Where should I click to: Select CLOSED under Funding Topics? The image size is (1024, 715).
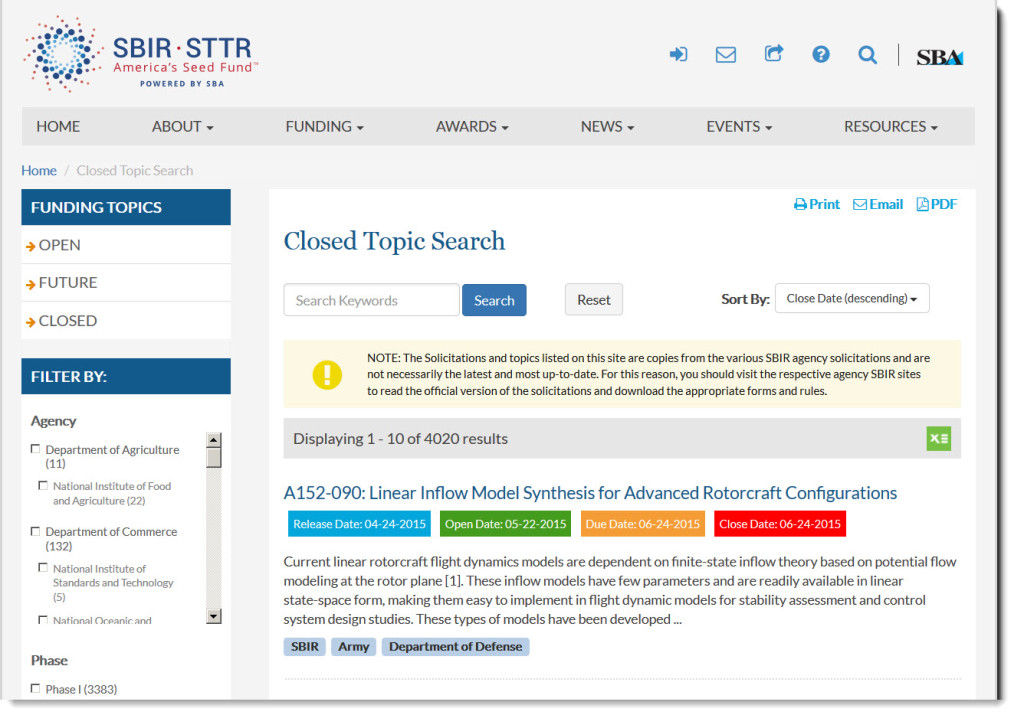point(67,321)
